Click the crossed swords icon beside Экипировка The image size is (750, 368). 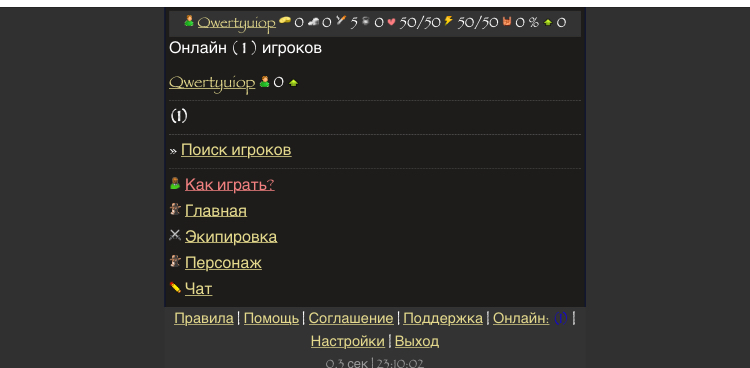pos(175,235)
